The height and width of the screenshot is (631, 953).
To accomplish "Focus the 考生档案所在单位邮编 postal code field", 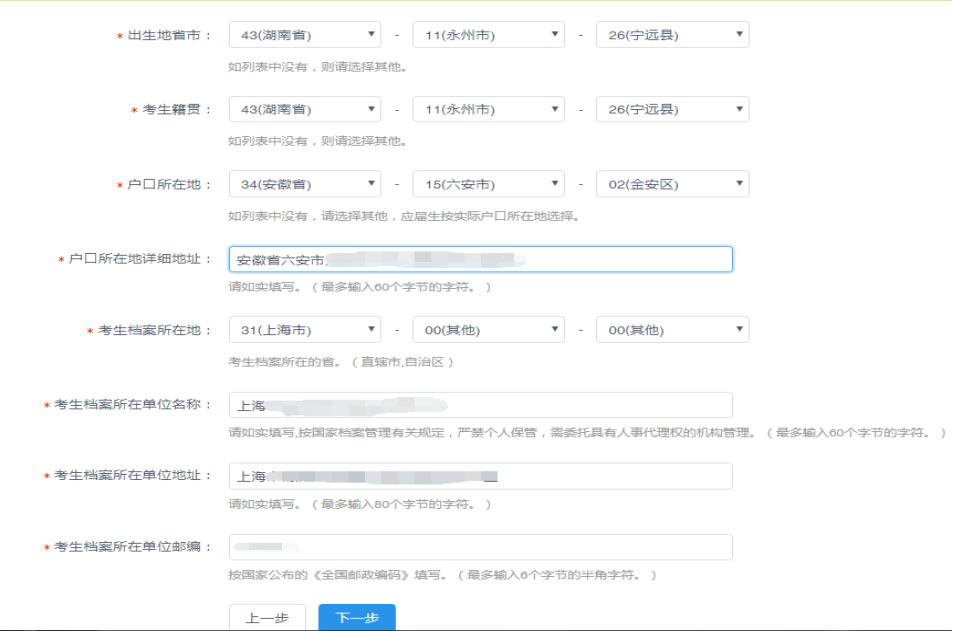I will (x=480, y=548).
